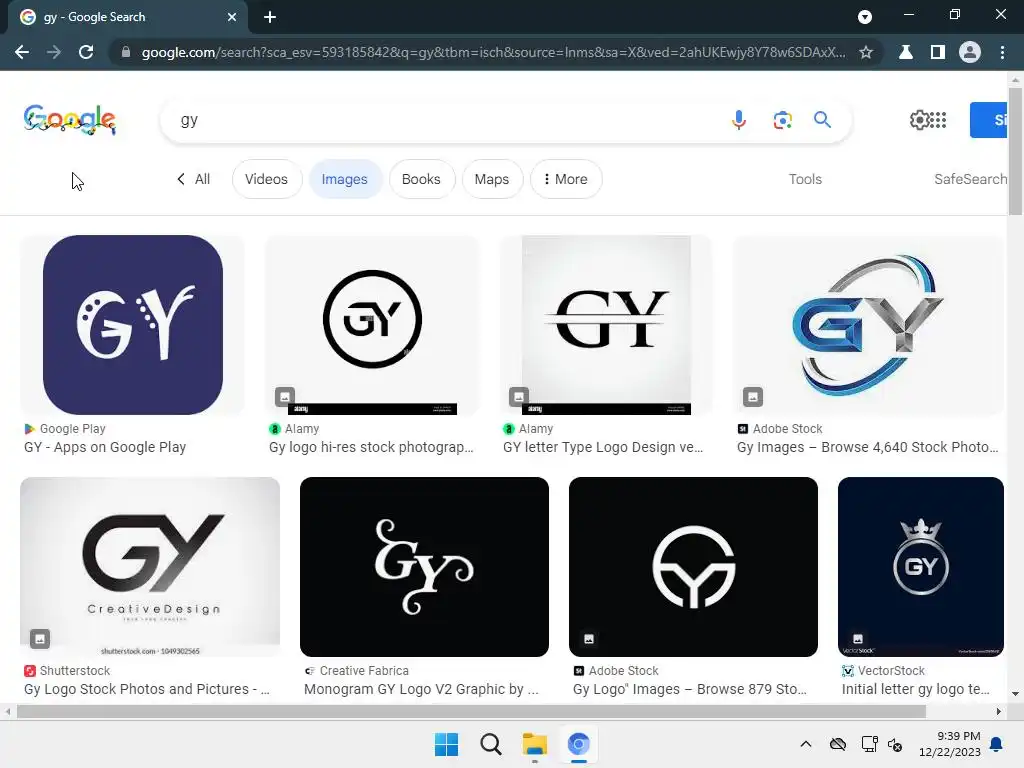Switch to the Books tab
Viewport: 1024px width, 768px height.
(421, 179)
